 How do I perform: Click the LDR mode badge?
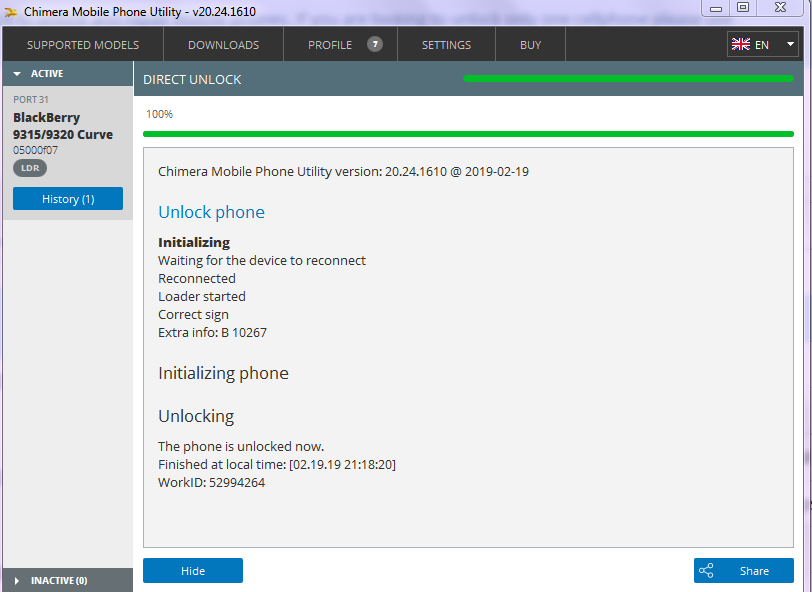(x=30, y=168)
